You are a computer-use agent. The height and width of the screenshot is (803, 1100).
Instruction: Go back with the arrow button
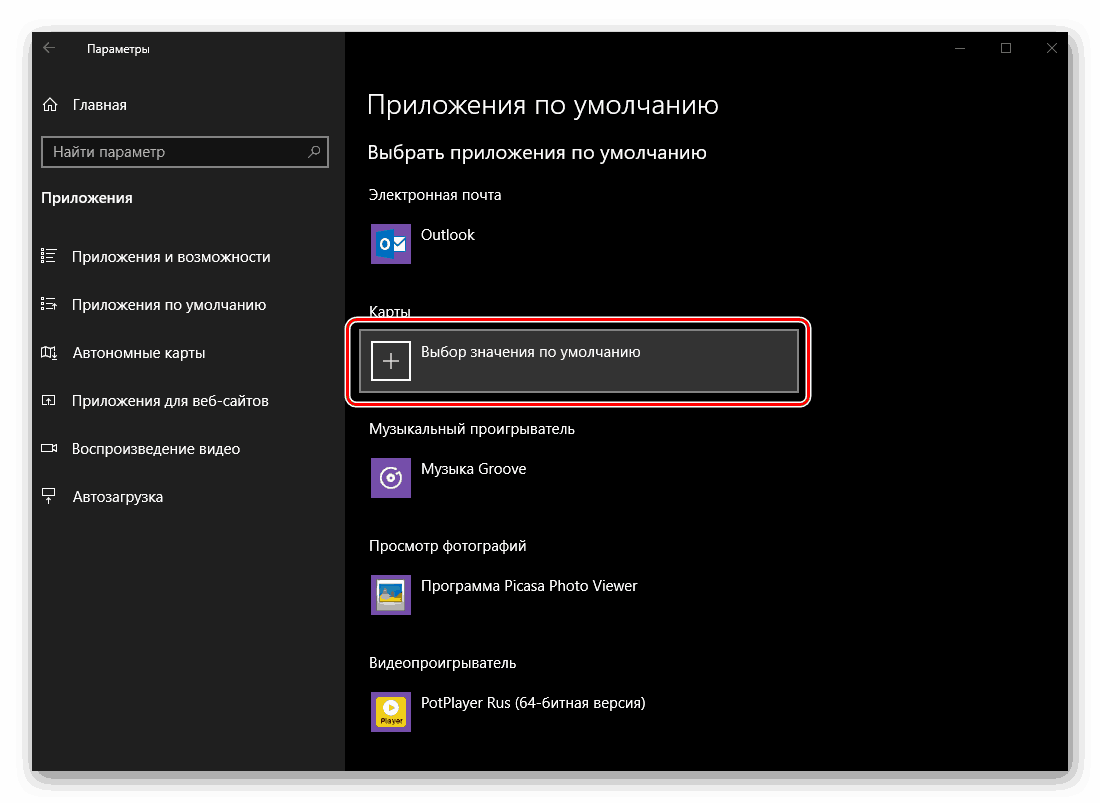click(49, 47)
